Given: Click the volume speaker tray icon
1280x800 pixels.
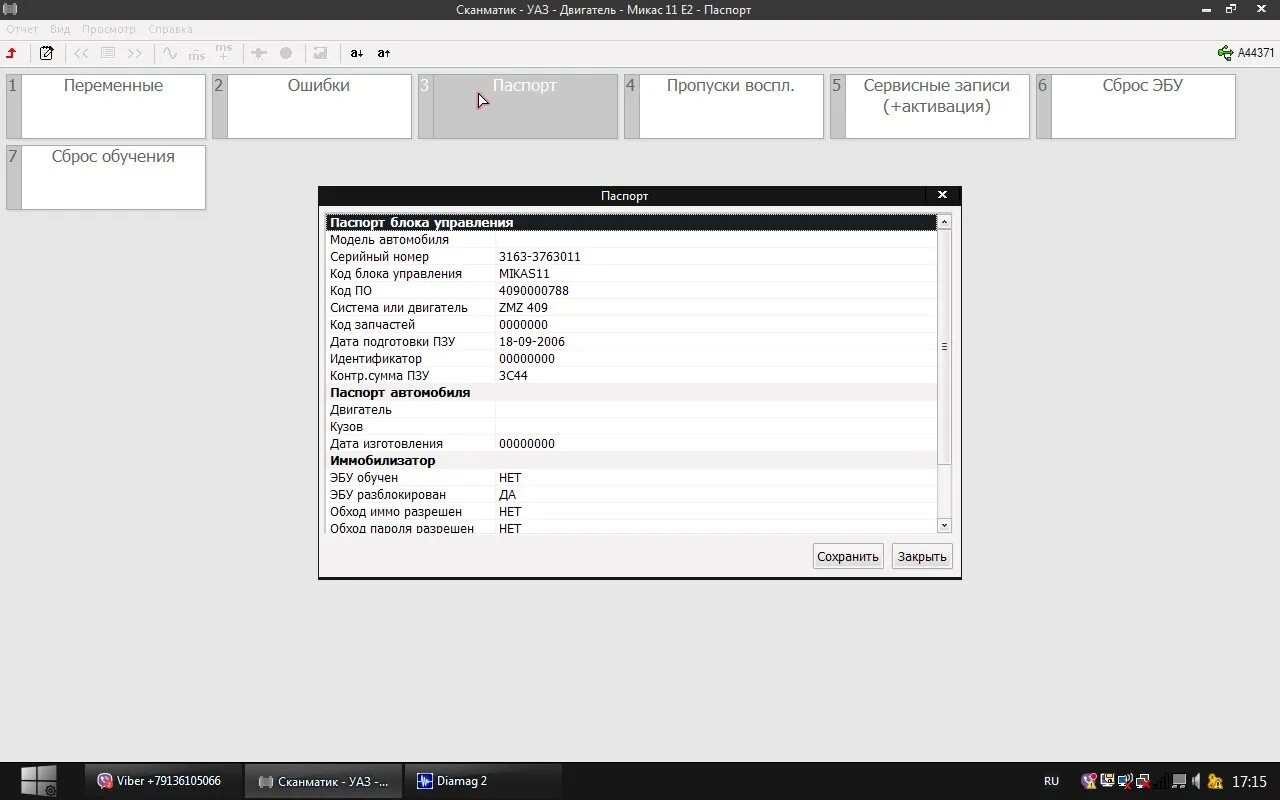Looking at the screenshot, I should pos(1197,781).
